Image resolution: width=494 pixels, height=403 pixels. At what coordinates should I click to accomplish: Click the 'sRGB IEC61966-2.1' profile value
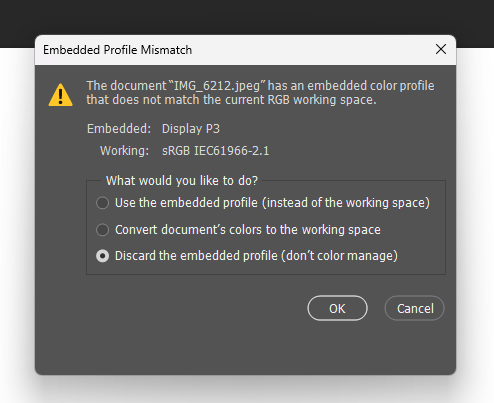click(x=215, y=151)
